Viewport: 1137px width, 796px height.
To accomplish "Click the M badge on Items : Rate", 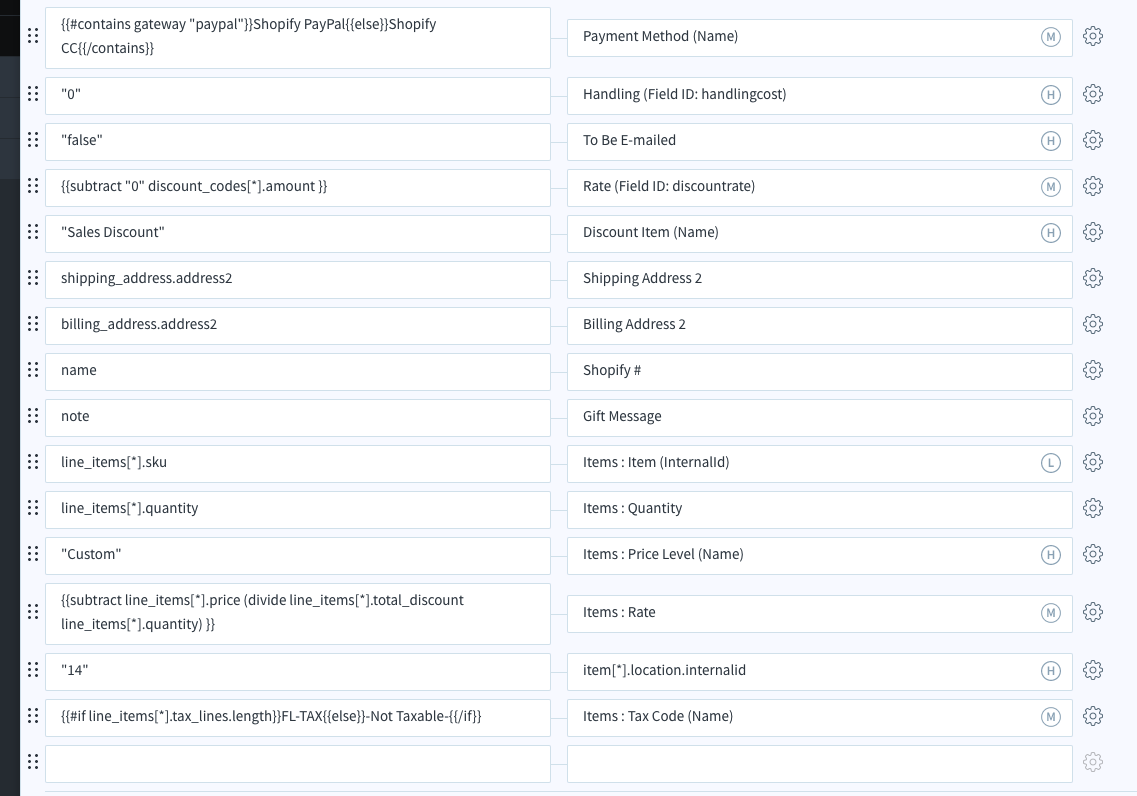I will click(1050, 613).
